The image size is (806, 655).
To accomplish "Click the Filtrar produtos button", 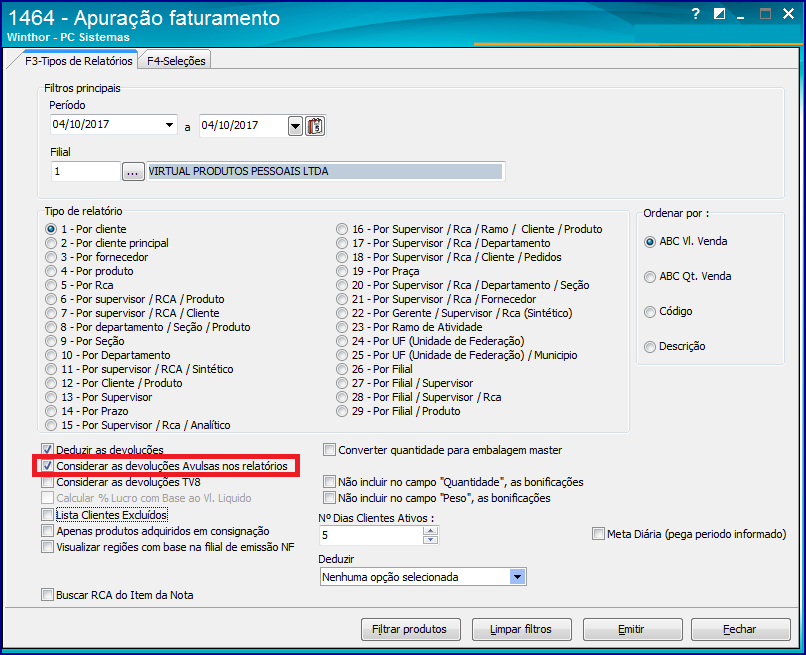I will (410, 629).
